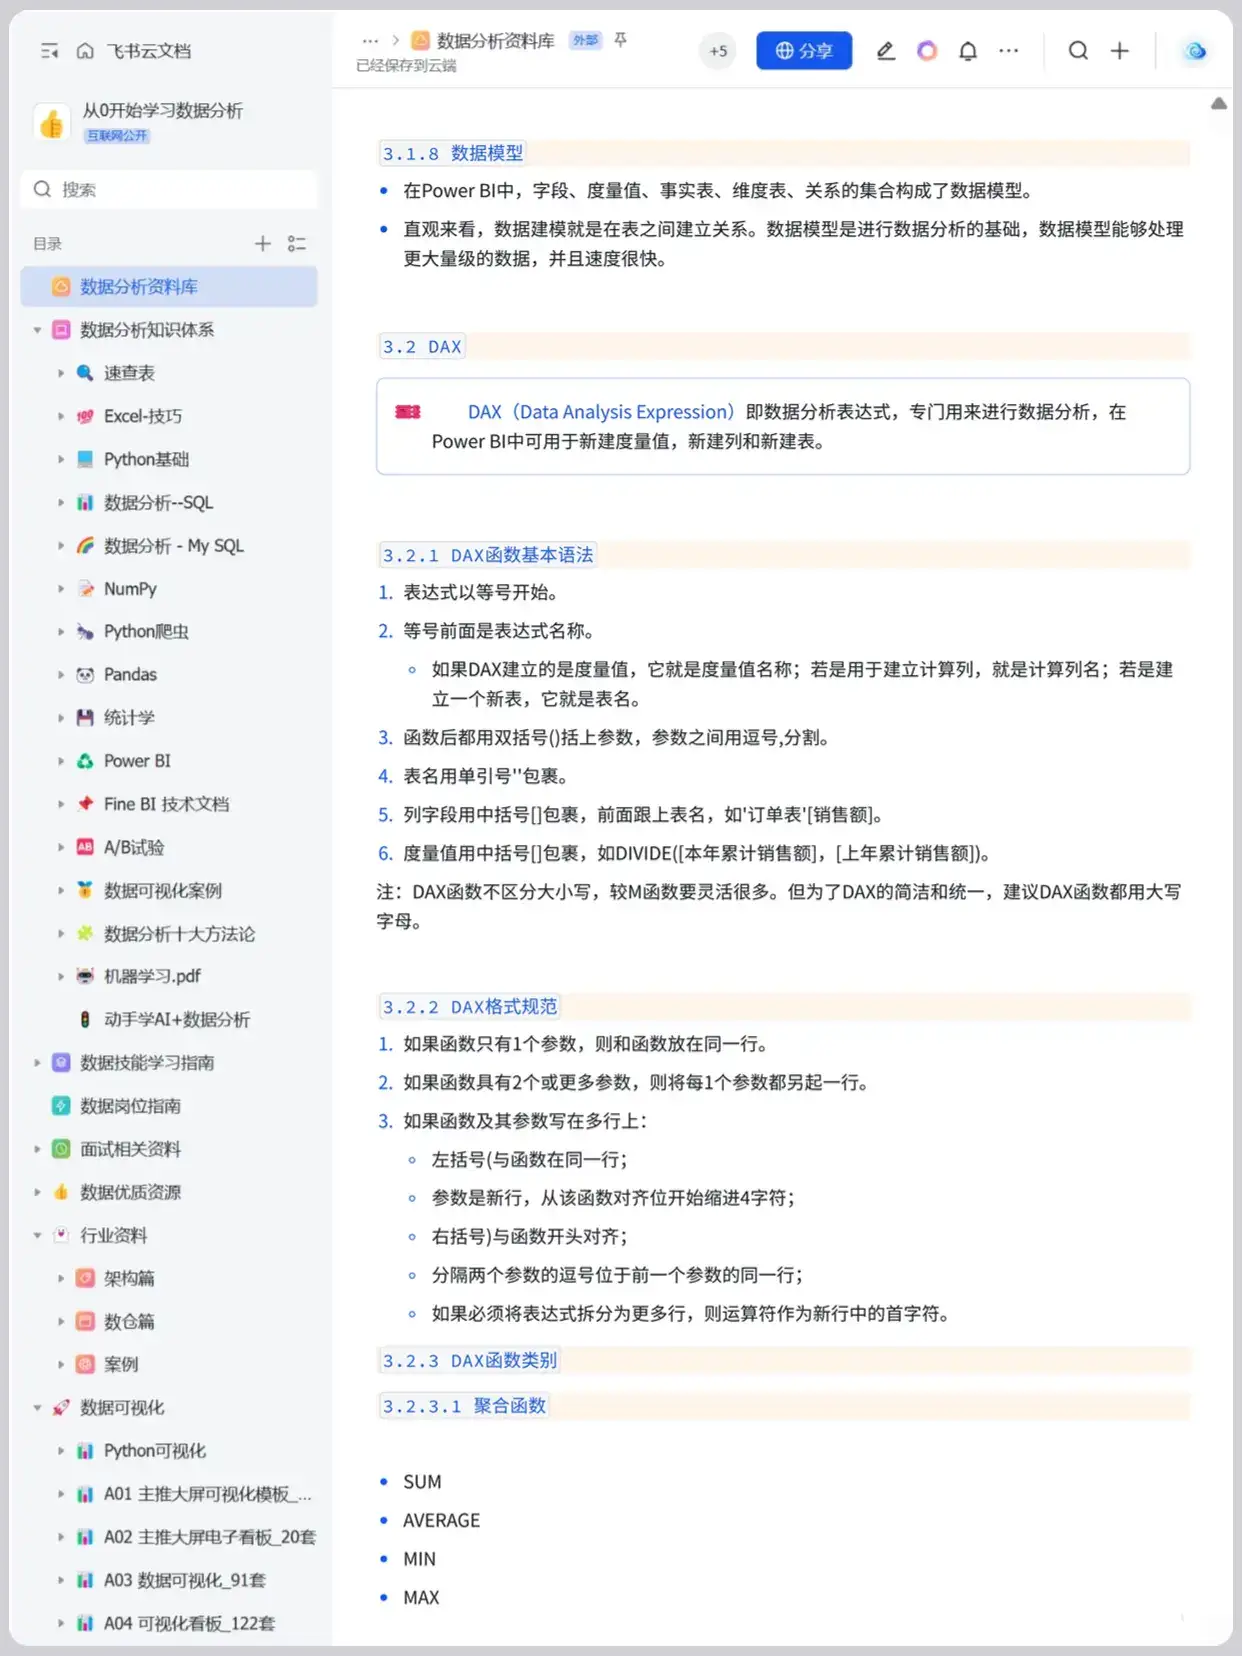1242x1656 pixels.
Task: Open 数据优质资源 page
Action: coord(130,1192)
